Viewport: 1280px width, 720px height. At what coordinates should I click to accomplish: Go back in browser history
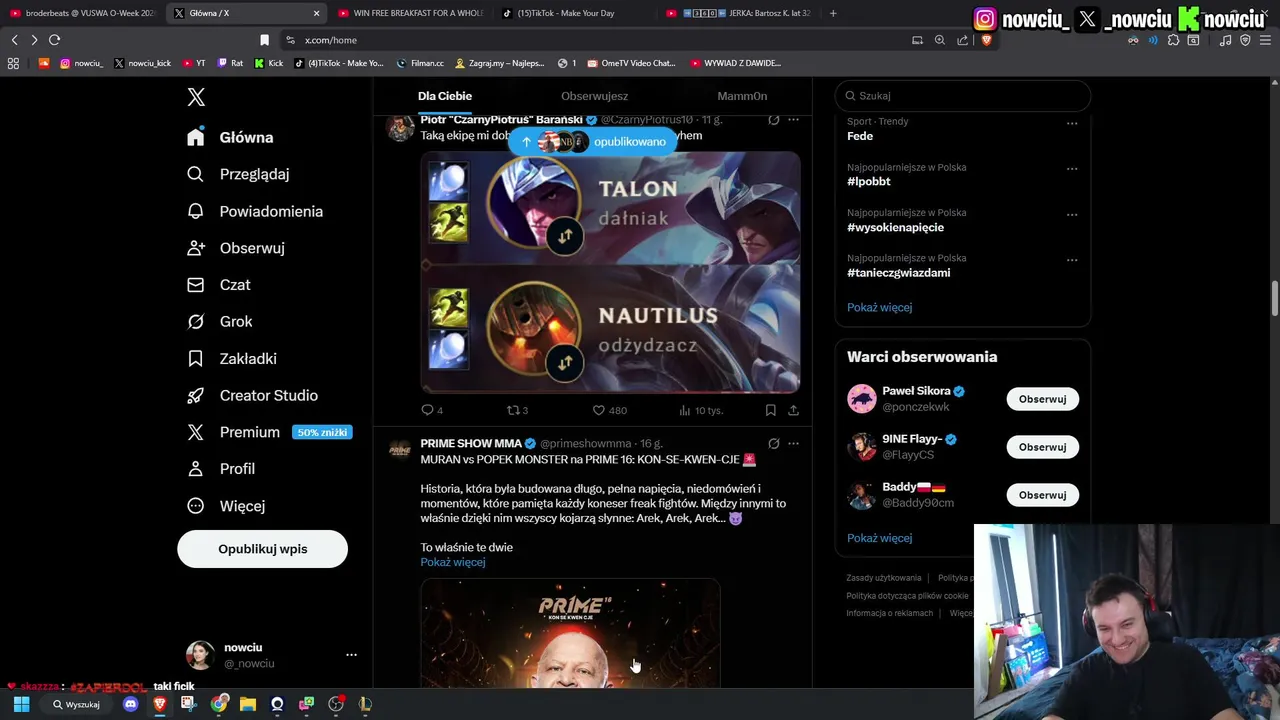[14, 40]
